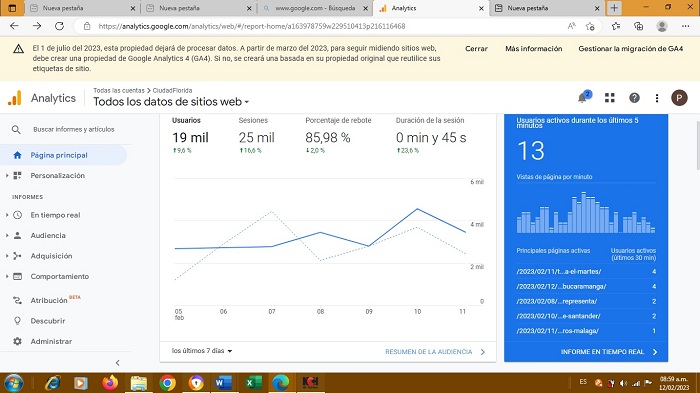Open the three-dot options menu in Analytics header
Viewport: 700px width, 393px height.
[x=657, y=98]
